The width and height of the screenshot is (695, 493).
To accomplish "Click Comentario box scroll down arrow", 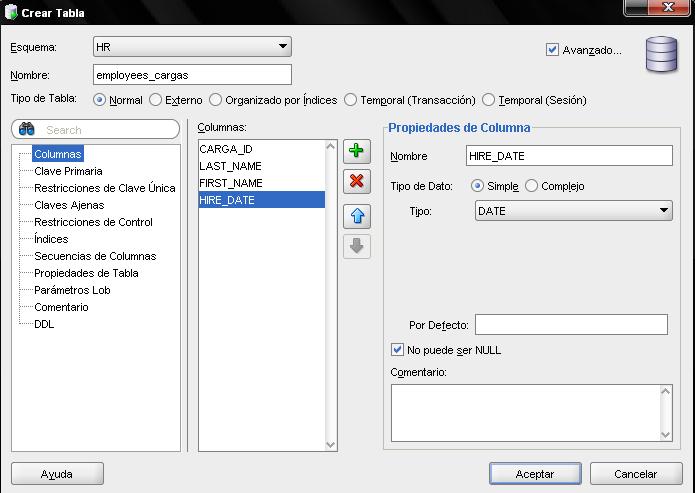I will point(665,434).
